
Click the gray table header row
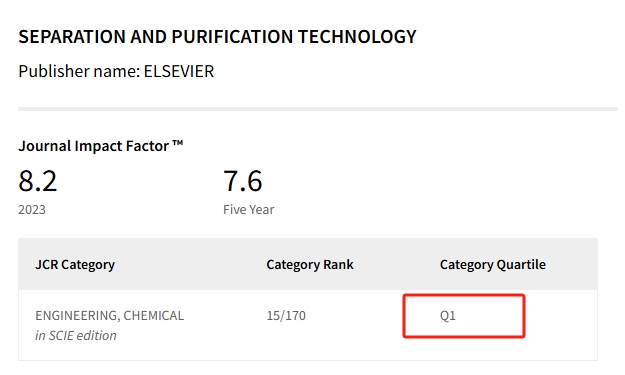coord(308,264)
